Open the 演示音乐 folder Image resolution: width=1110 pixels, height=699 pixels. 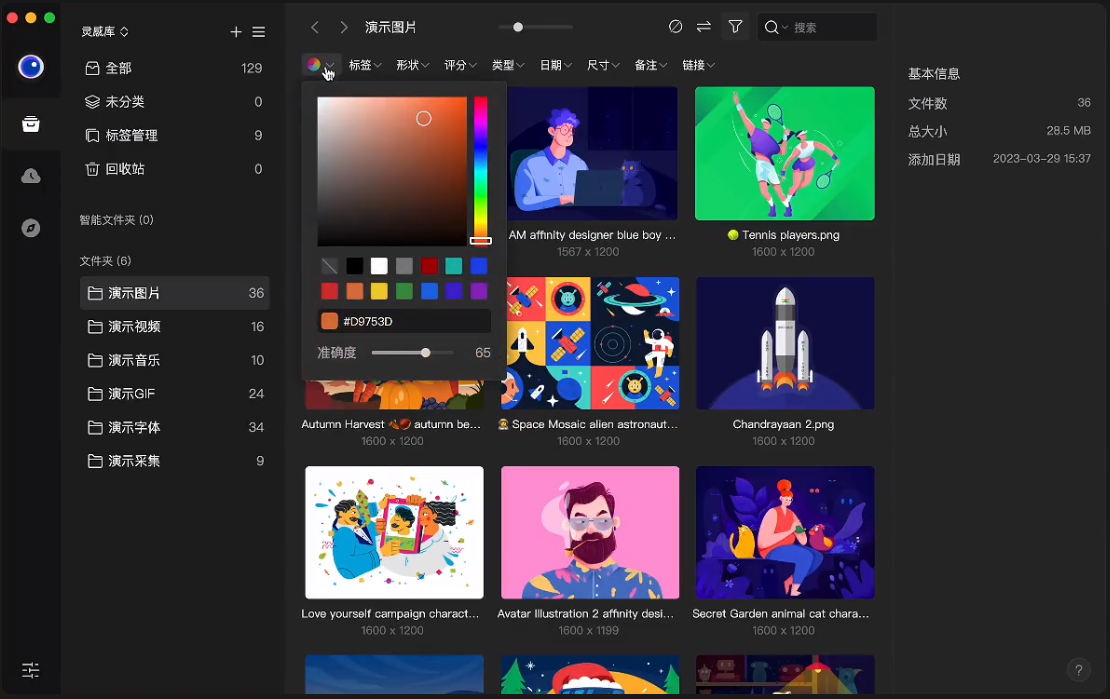pyautogui.click(x=174, y=360)
